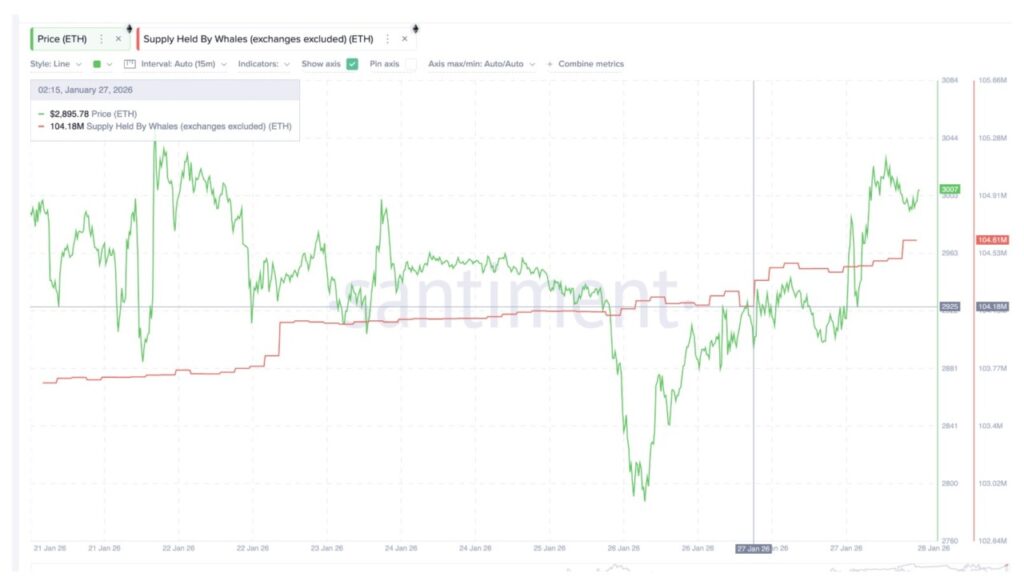Click the green 3007 price axis label
1024x581 pixels.
[x=950, y=189]
